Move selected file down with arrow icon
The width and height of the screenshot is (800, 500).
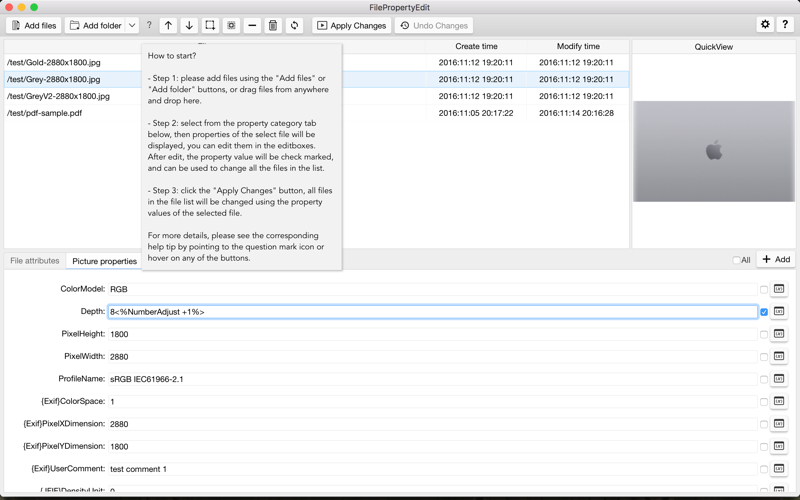(x=189, y=26)
